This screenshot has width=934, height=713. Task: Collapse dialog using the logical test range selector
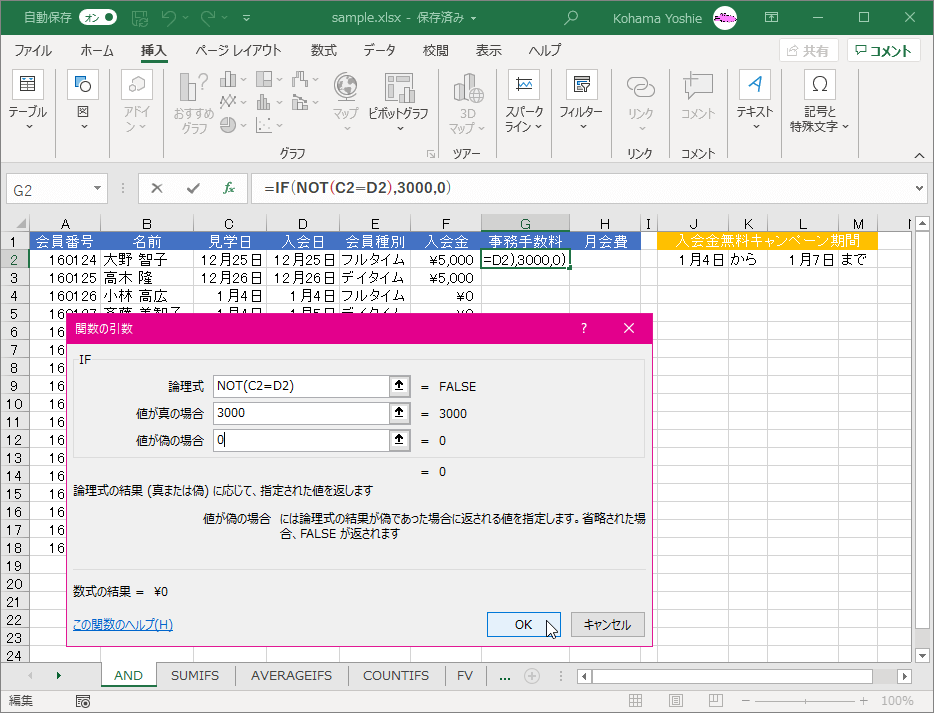pyautogui.click(x=400, y=386)
